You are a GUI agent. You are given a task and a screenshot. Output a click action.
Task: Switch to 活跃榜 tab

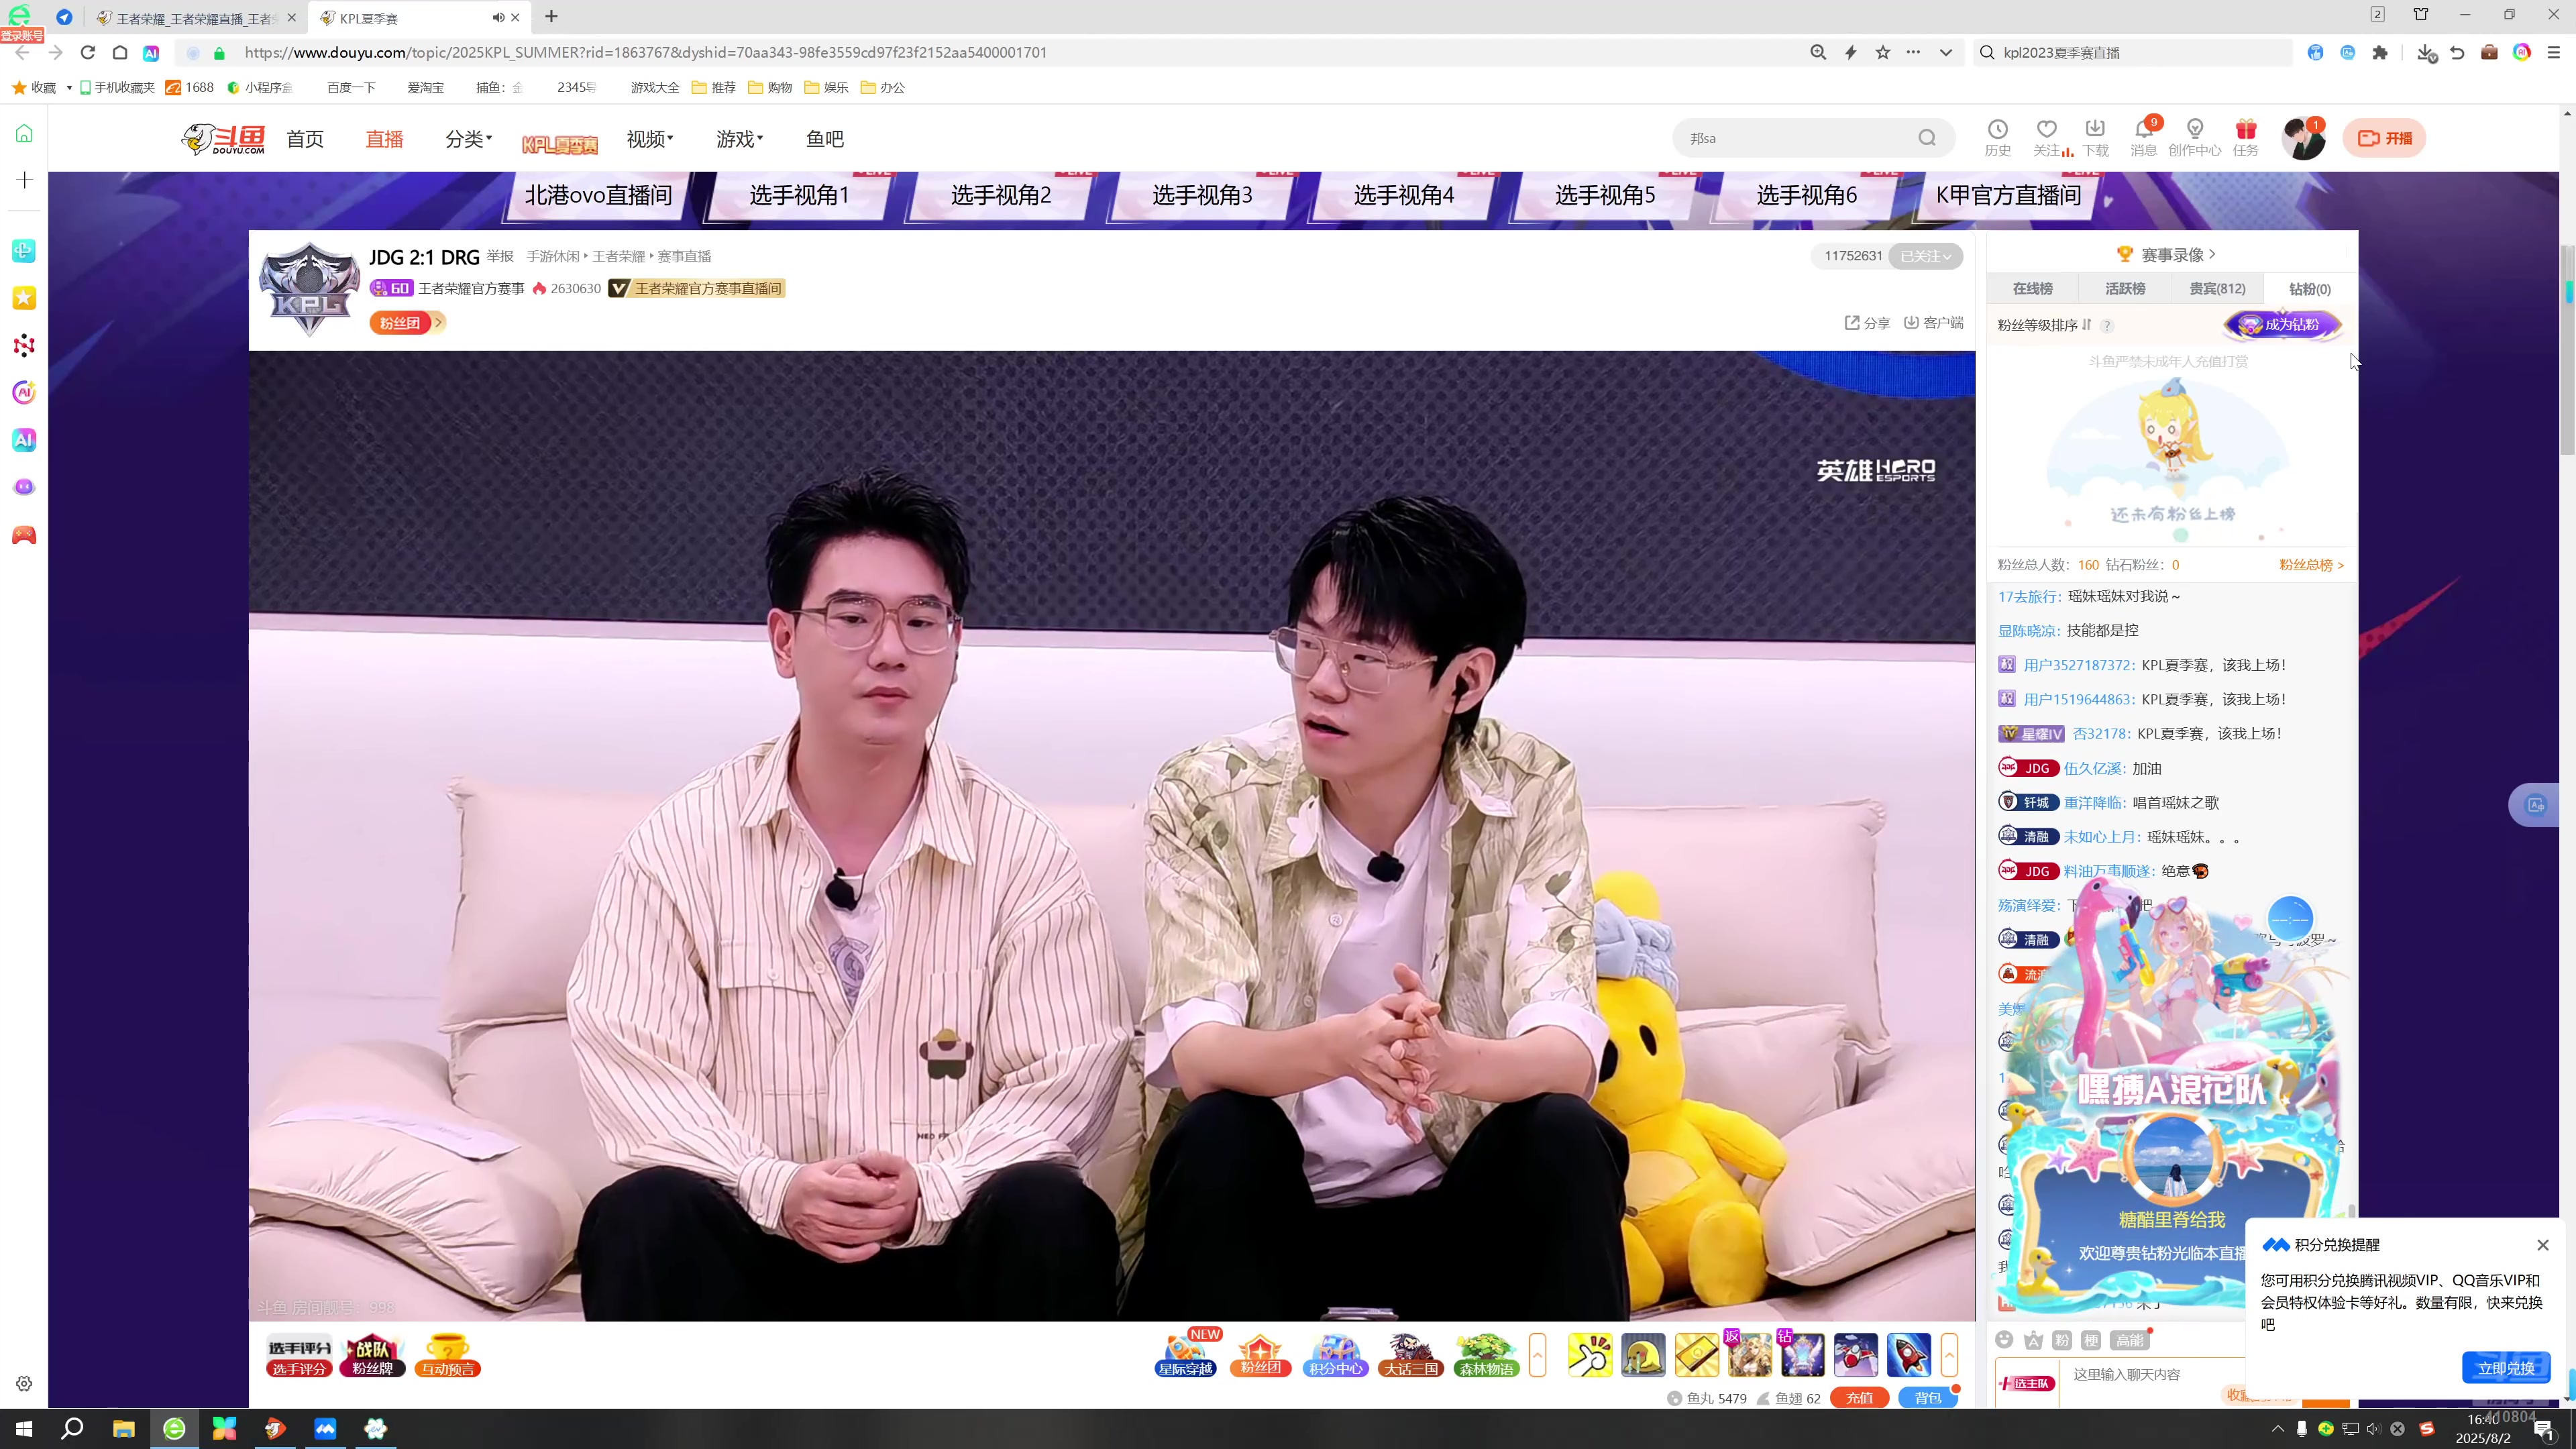(x=2125, y=289)
